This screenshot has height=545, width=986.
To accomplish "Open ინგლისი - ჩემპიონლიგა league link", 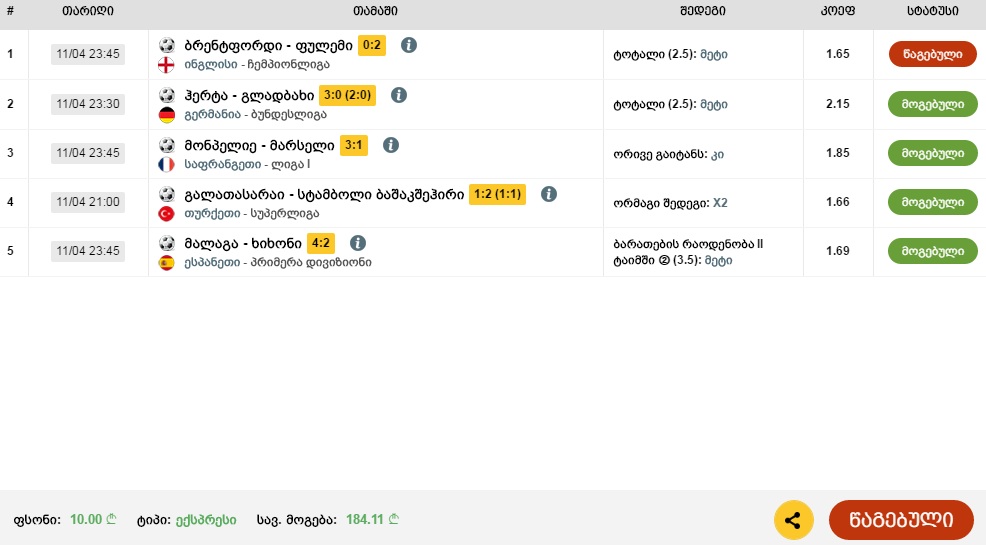I will pos(257,65).
